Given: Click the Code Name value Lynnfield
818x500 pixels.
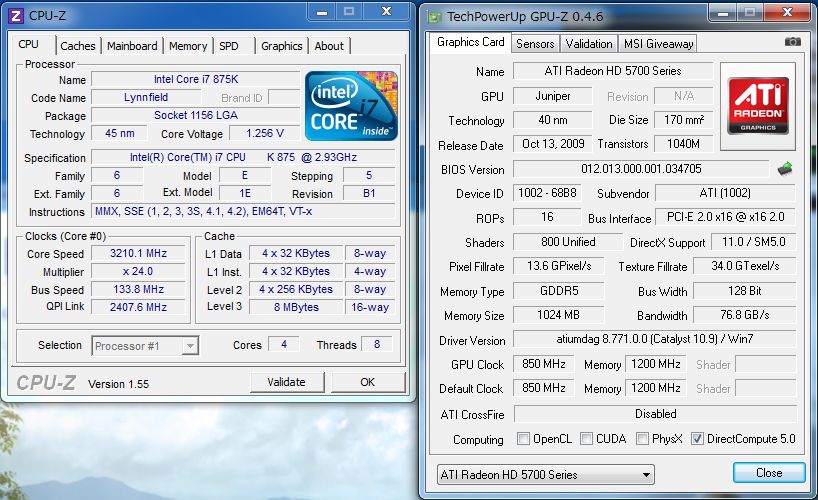Looking at the screenshot, I should (x=146, y=97).
